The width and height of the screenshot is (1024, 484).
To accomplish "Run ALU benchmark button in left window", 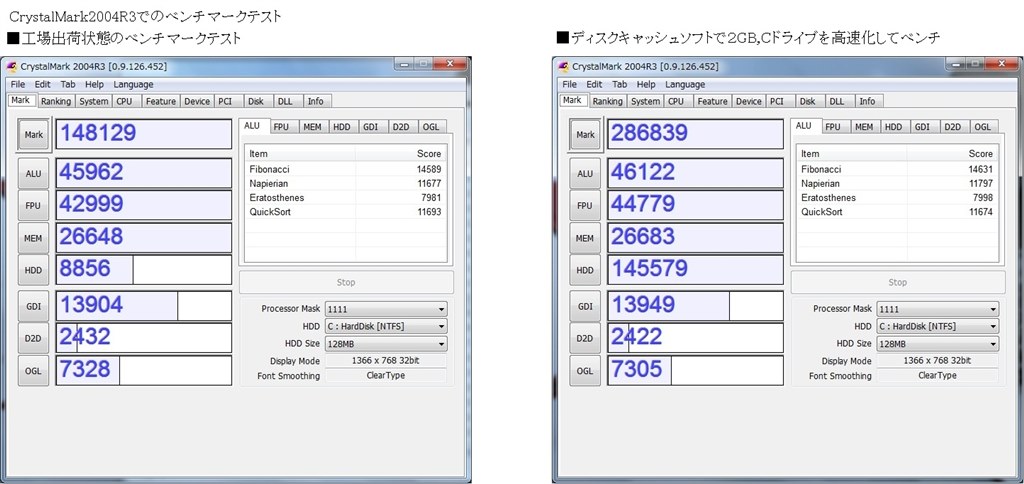I will pyautogui.click(x=33, y=174).
